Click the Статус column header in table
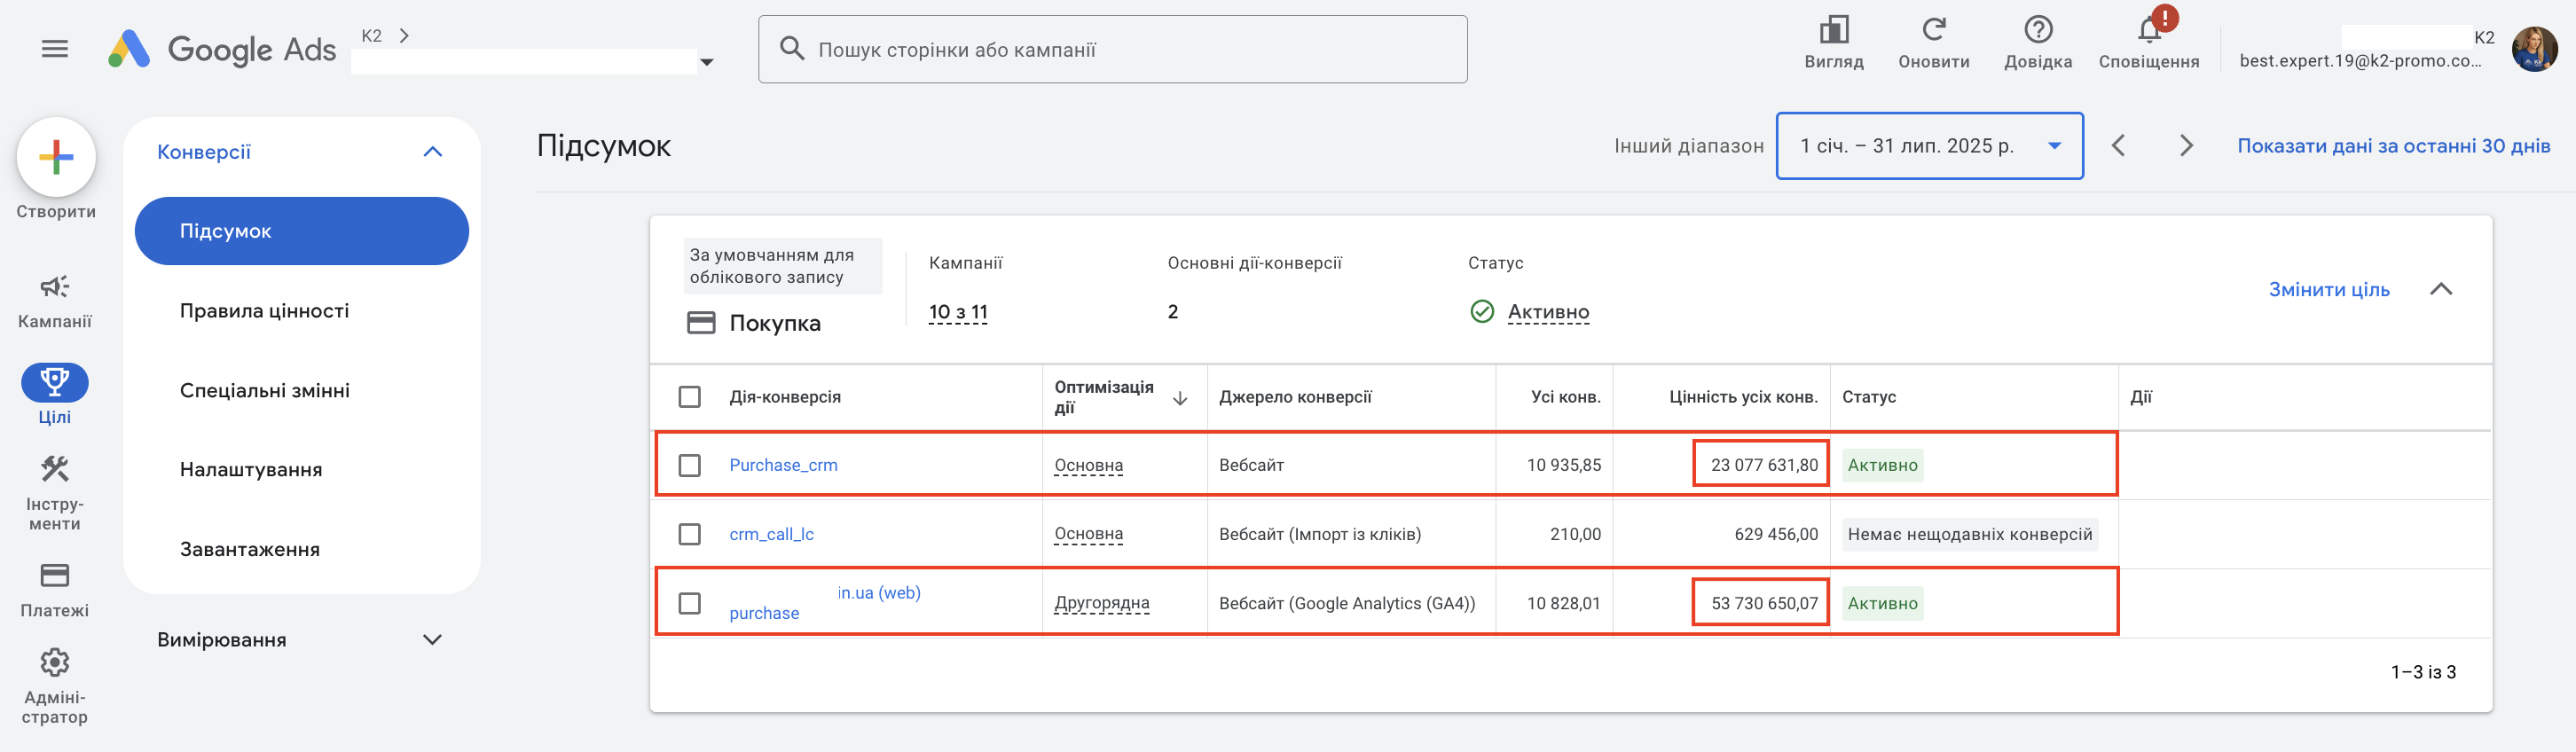 pyautogui.click(x=1868, y=397)
